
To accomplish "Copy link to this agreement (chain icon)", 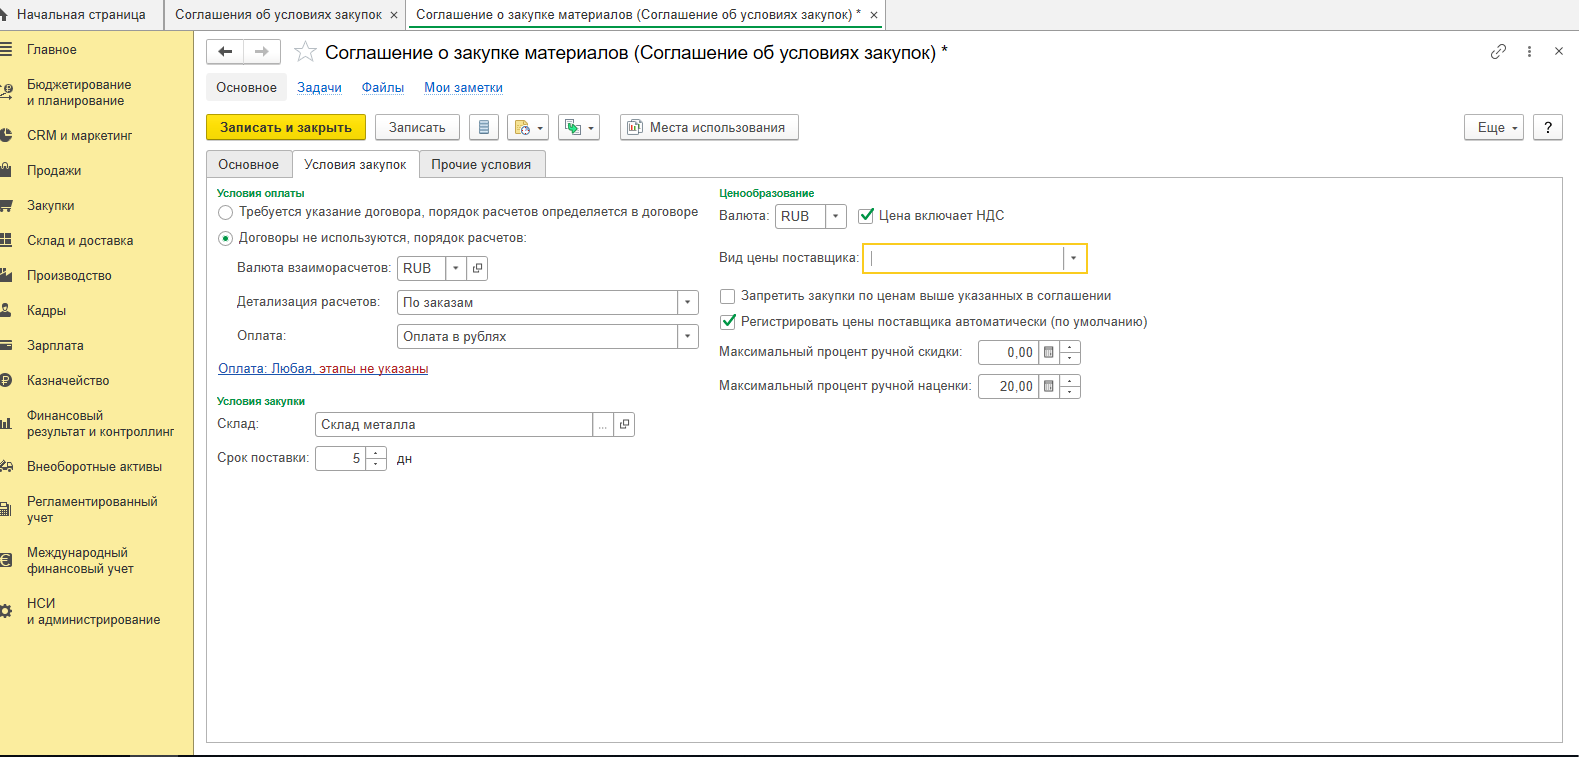I will [x=1498, y=51].
